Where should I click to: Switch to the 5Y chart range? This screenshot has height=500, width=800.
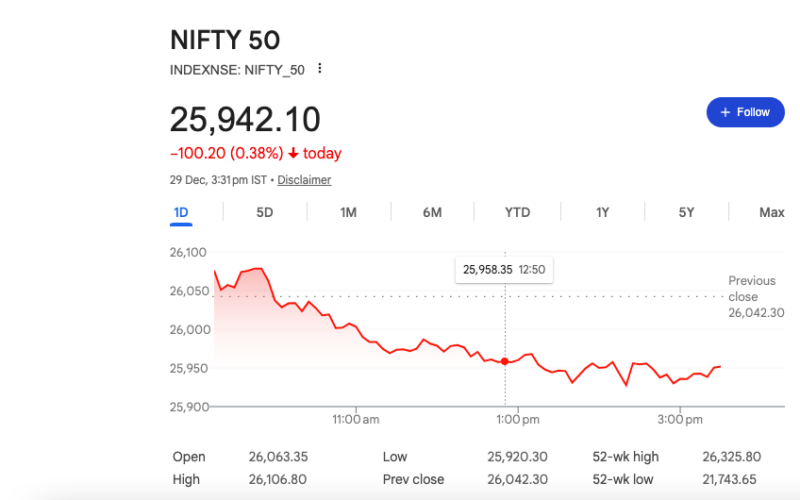coord(686,212)
